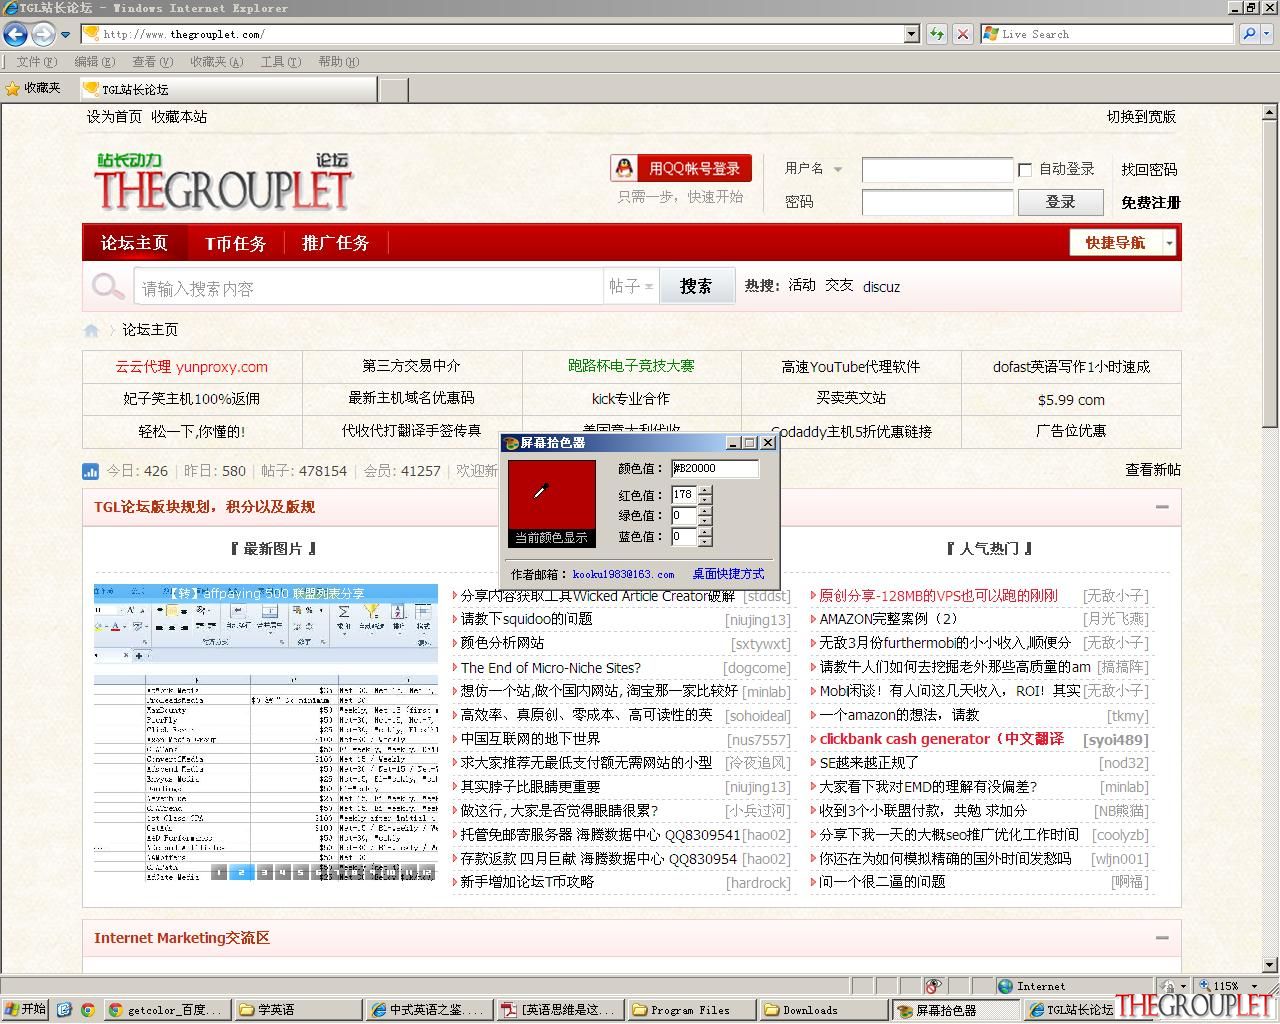Click the 请输入搜索内容 forum search box
Screen dimensions: 1280x1024
pyautogui.click(x=368, y=288)
